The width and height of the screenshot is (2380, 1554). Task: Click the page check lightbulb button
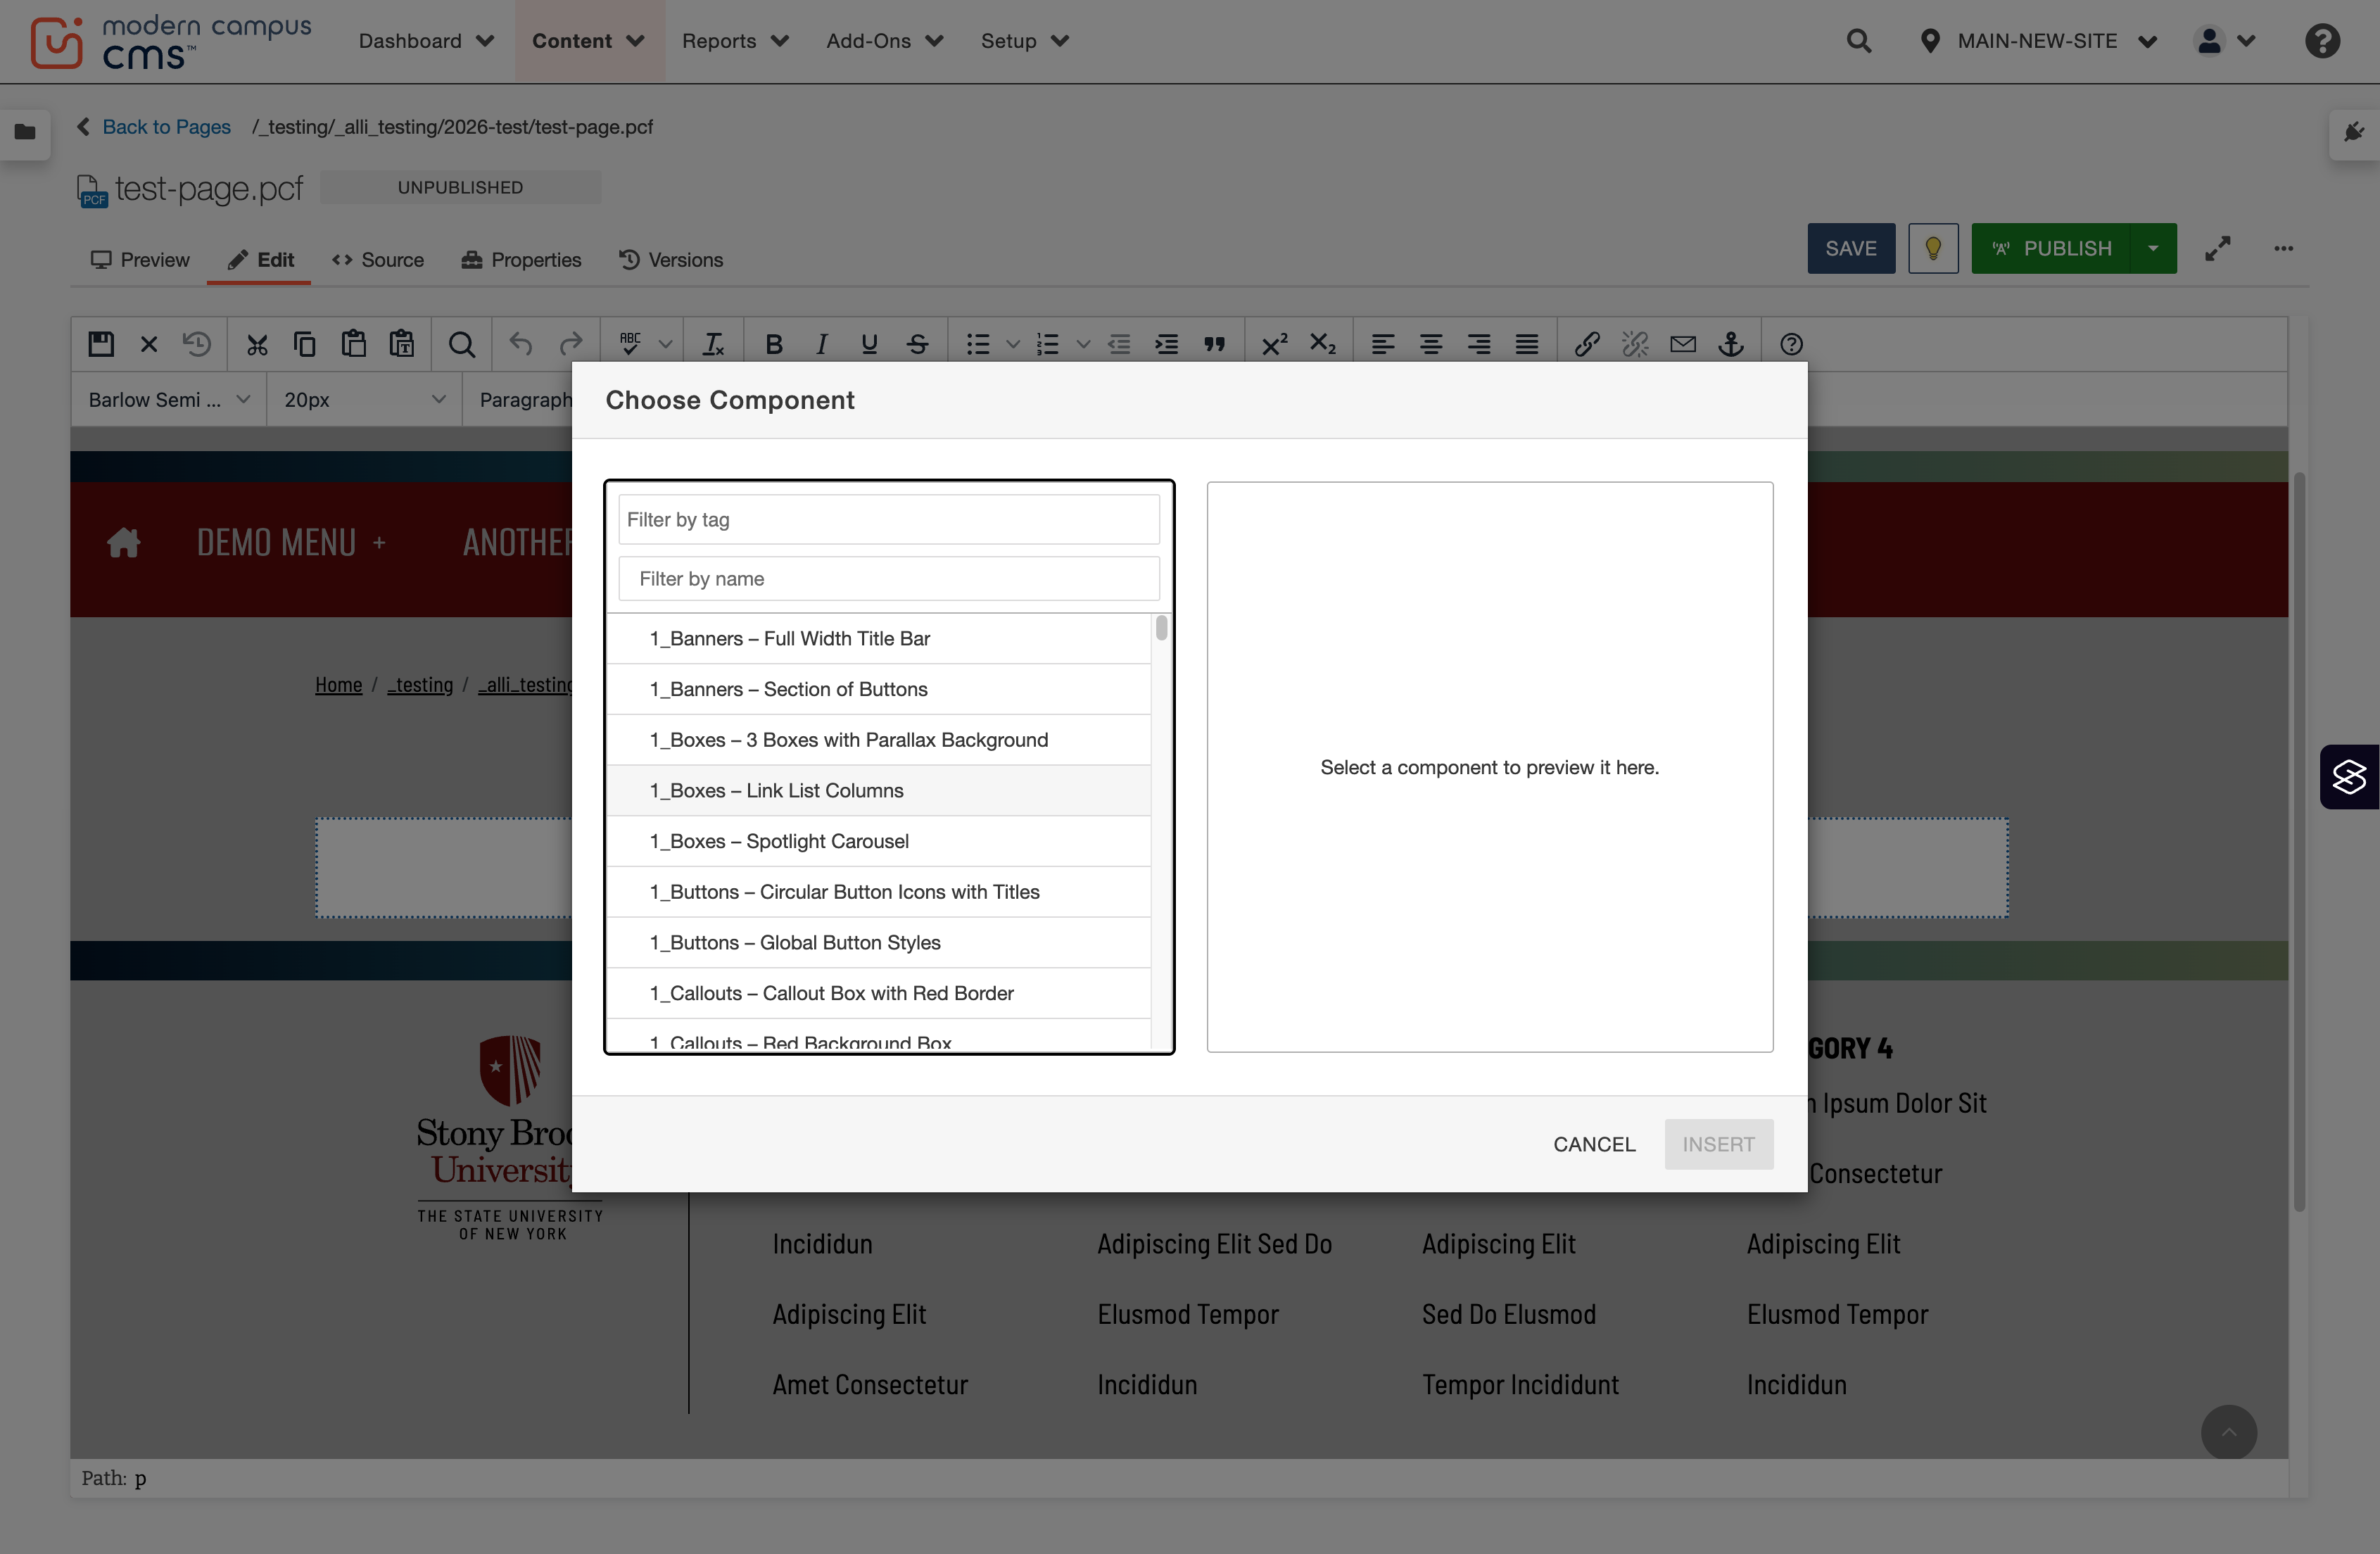[1933, 248]
